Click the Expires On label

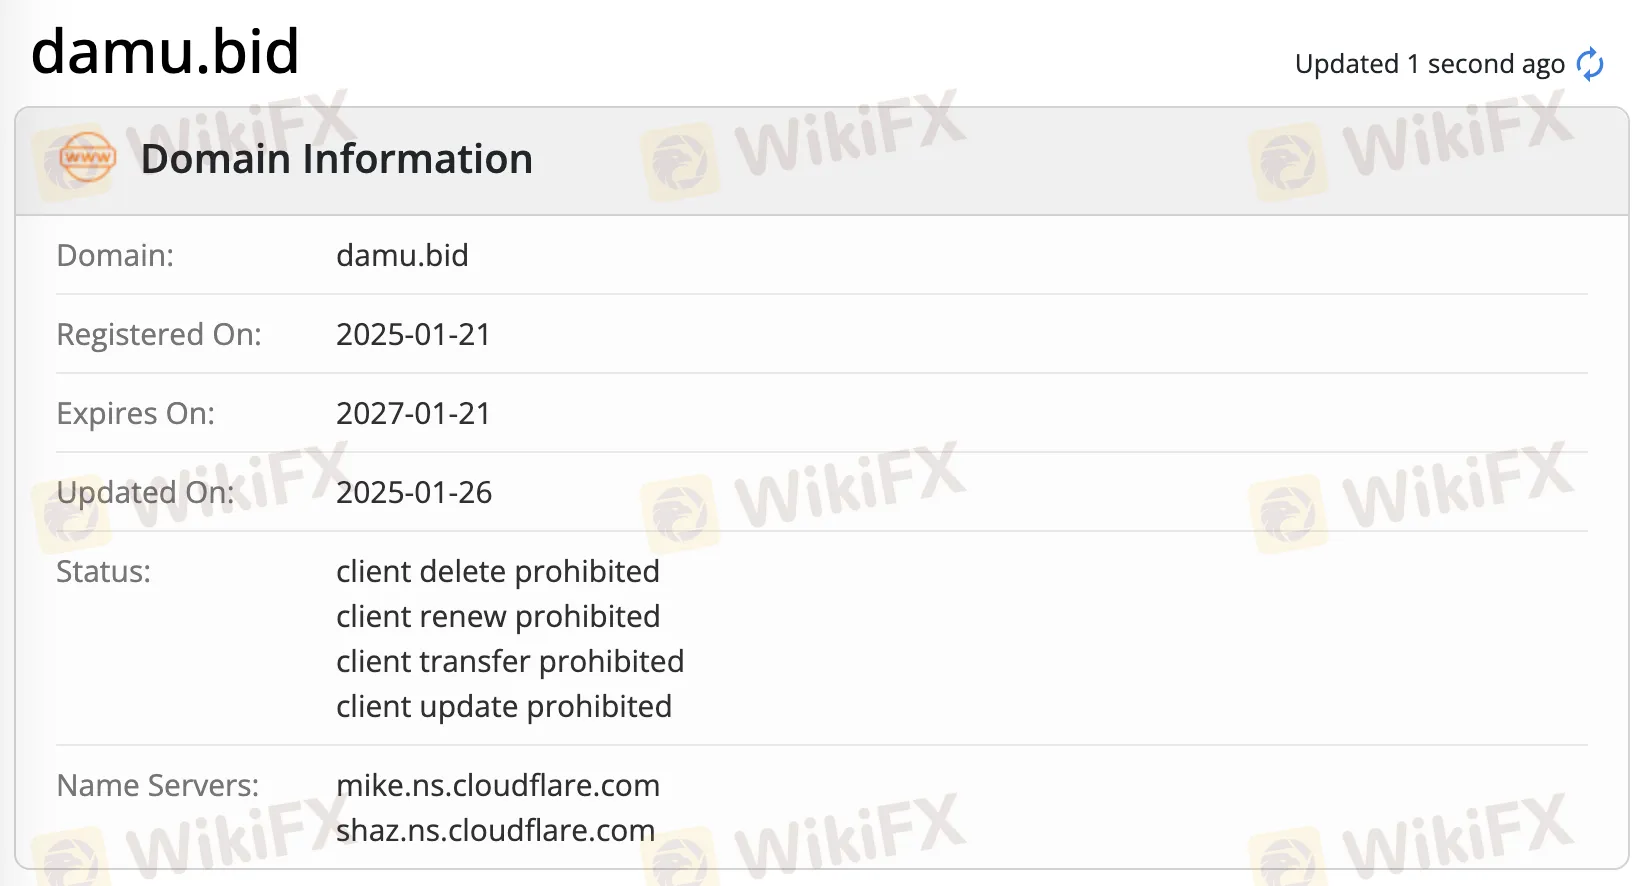pos(136,413)
